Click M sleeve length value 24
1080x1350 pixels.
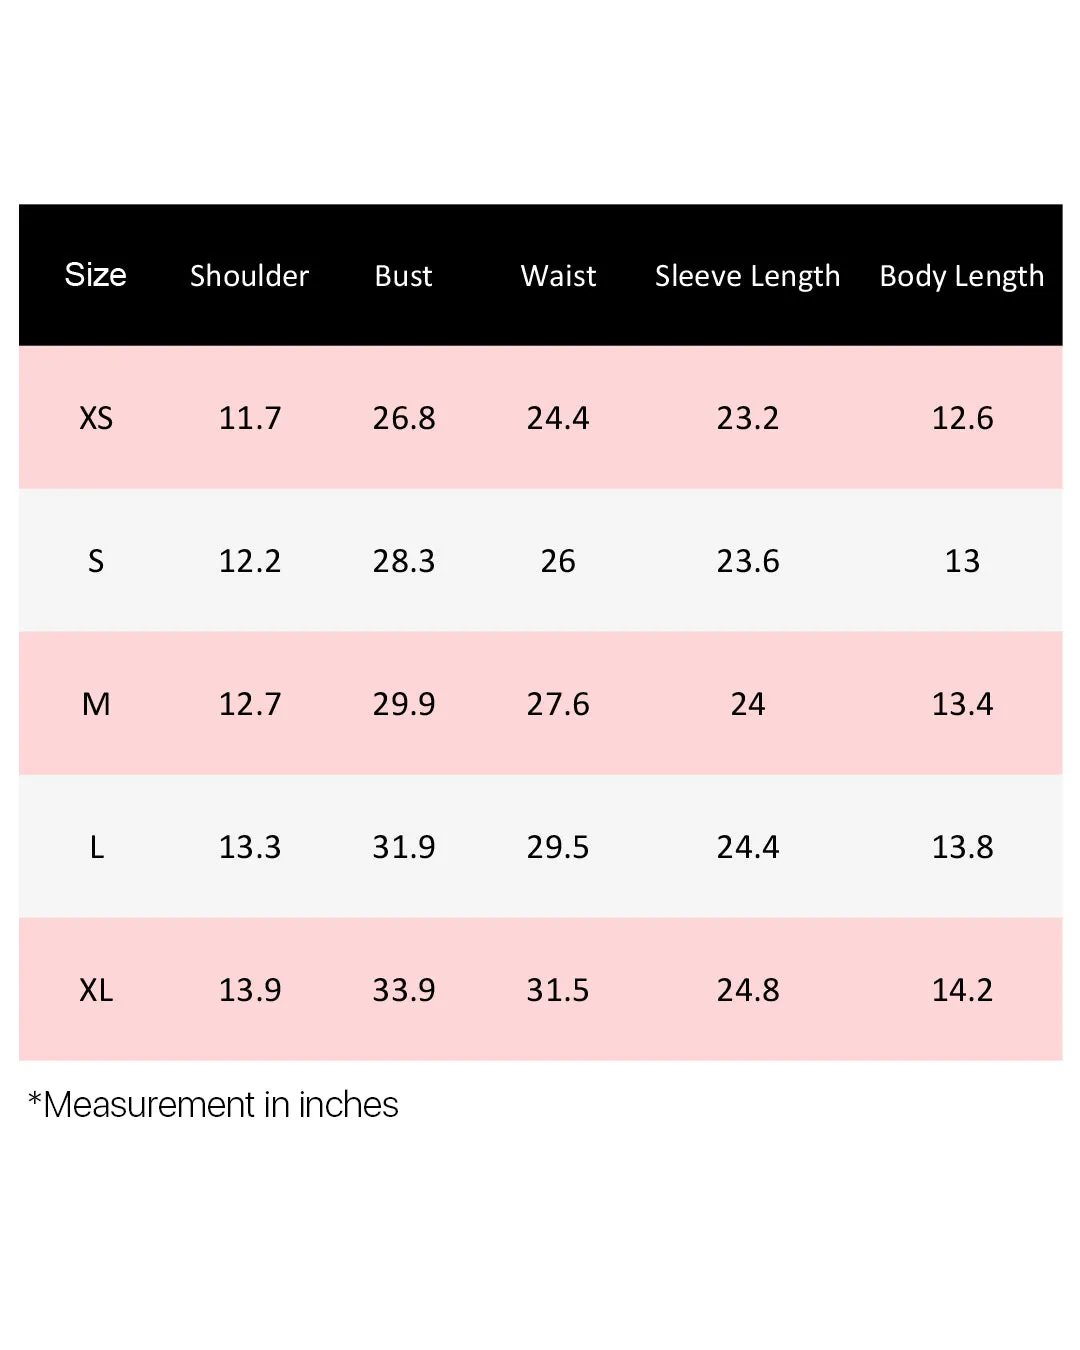click(748, 704)
